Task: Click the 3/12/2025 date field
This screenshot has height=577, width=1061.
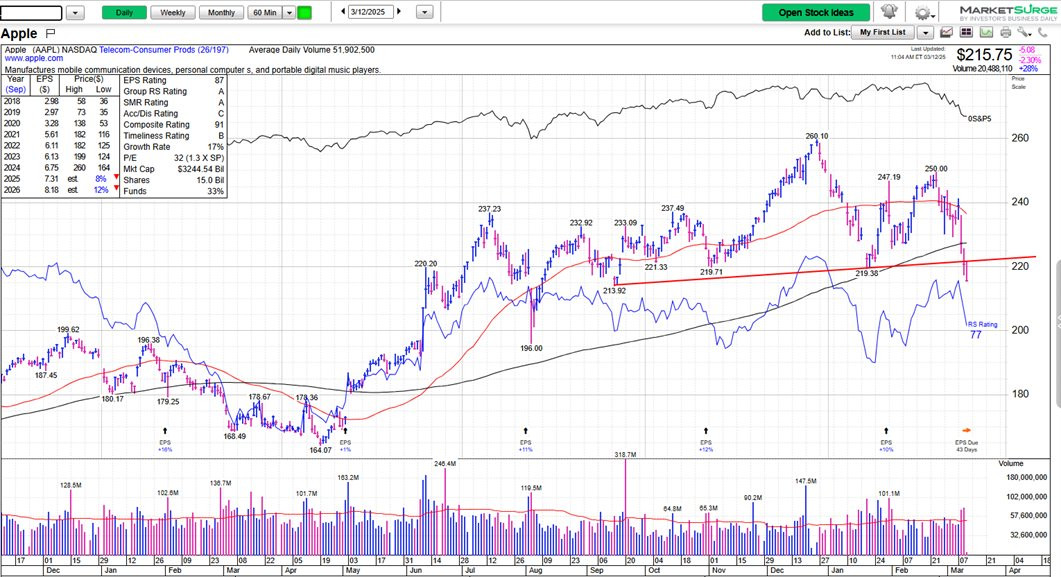Action: point(371,11)
